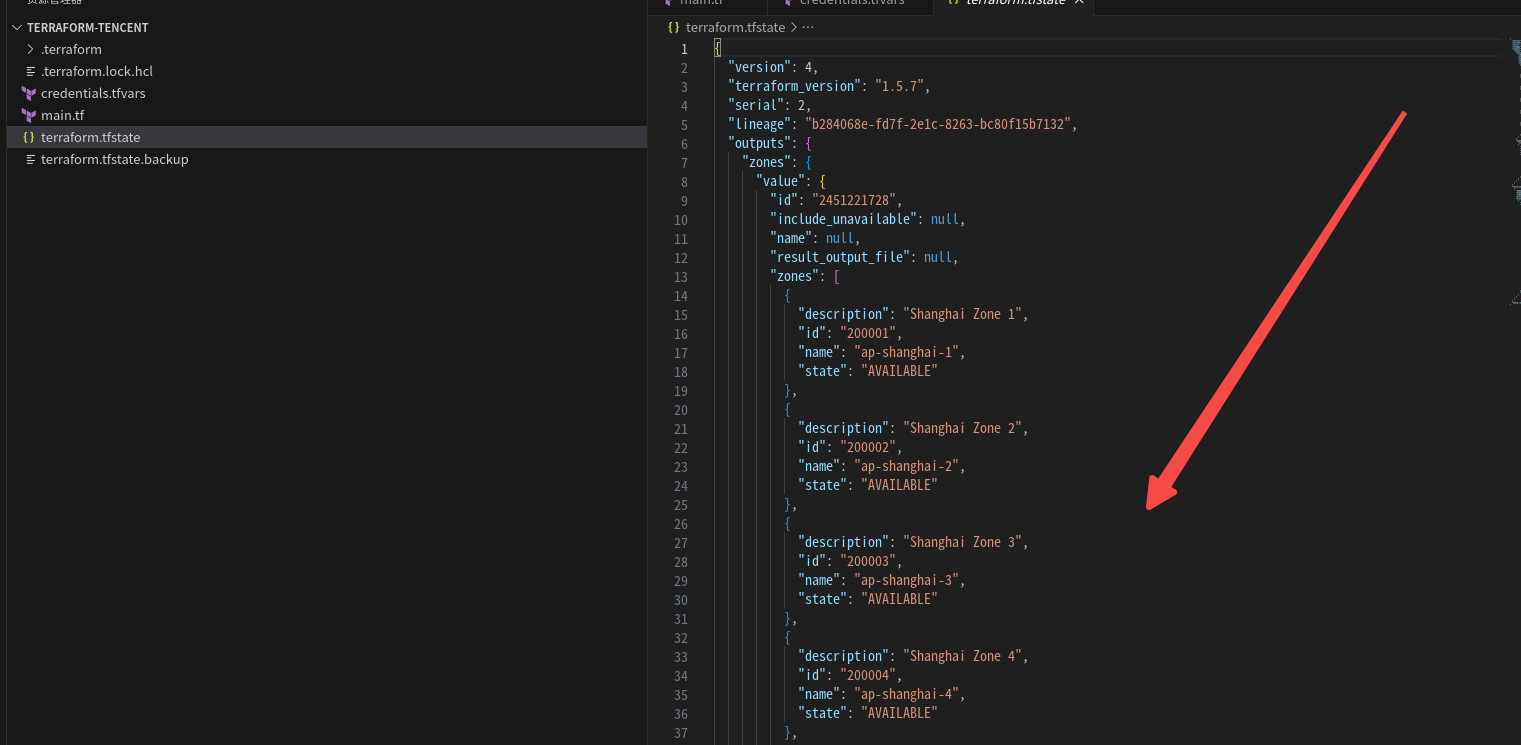
Task: Click "AVAILABLE" state on line 18
Action: click(899, 372)
